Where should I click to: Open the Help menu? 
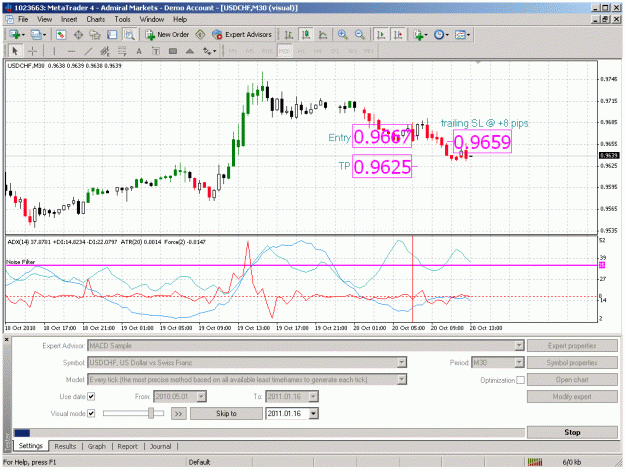pyautogui.click(x=180, y=19)
